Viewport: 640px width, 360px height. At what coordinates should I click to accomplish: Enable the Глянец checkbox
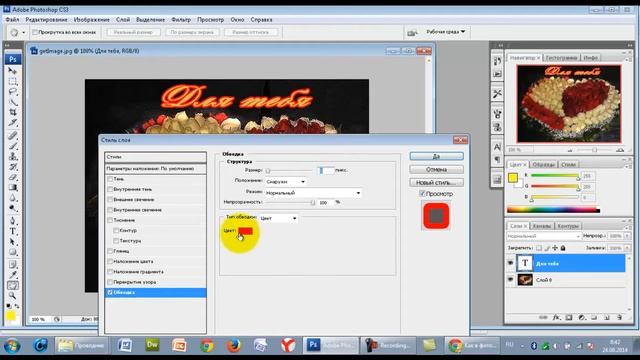point(110,251)
